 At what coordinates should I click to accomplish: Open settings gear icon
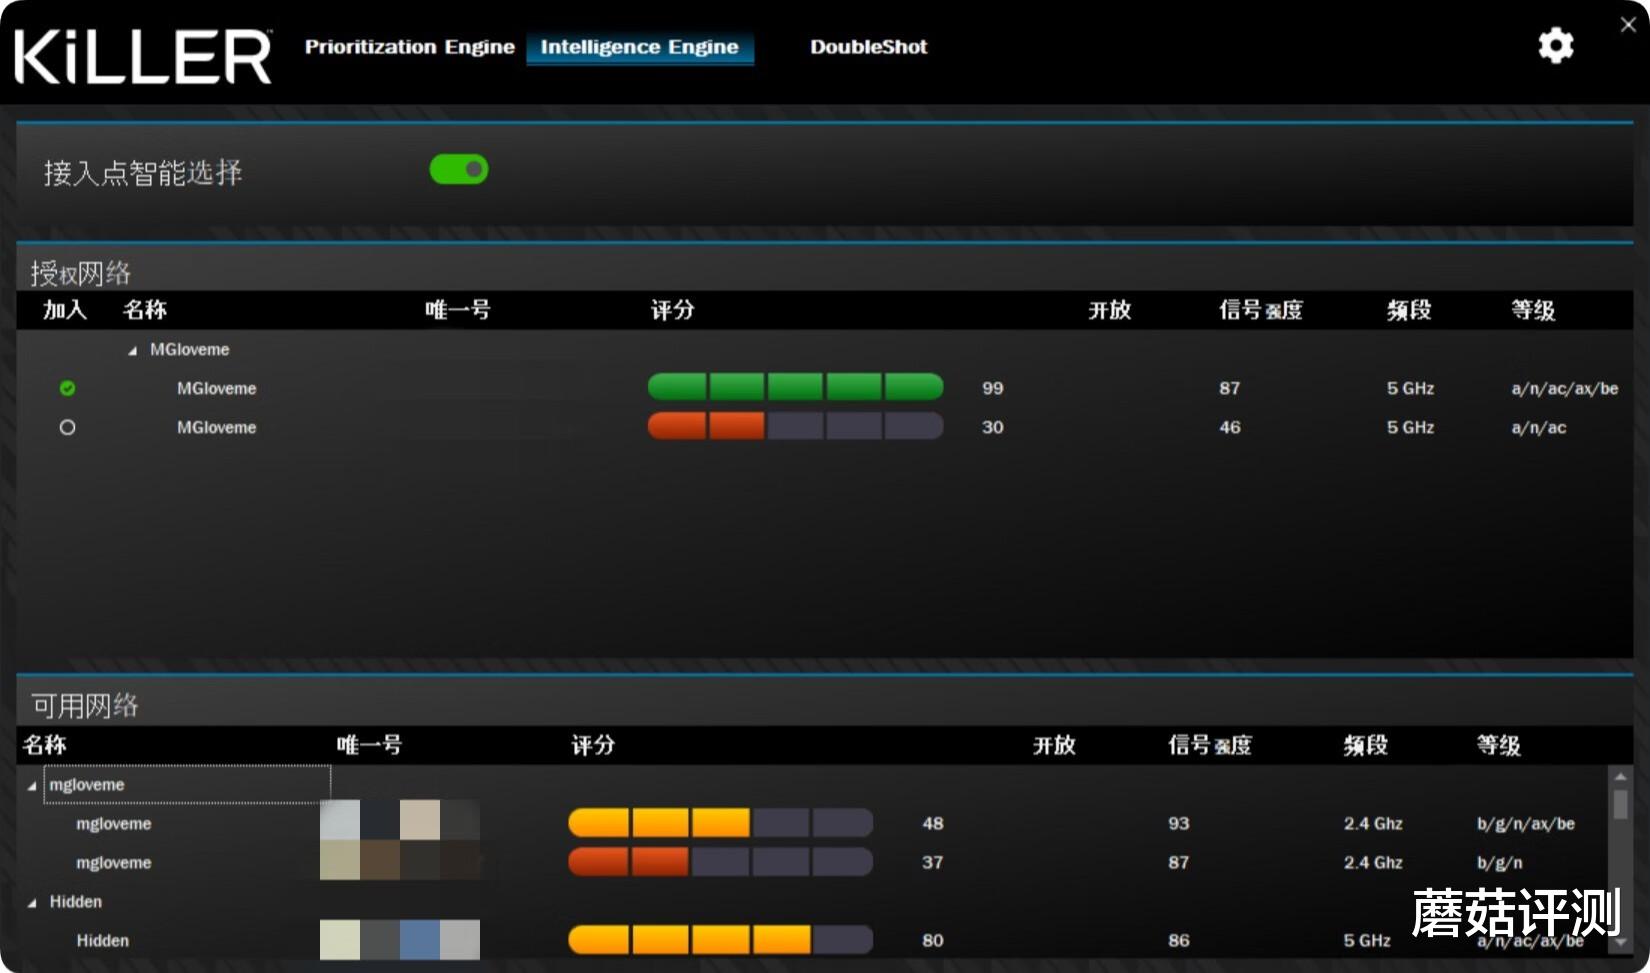coord(1555,46)
